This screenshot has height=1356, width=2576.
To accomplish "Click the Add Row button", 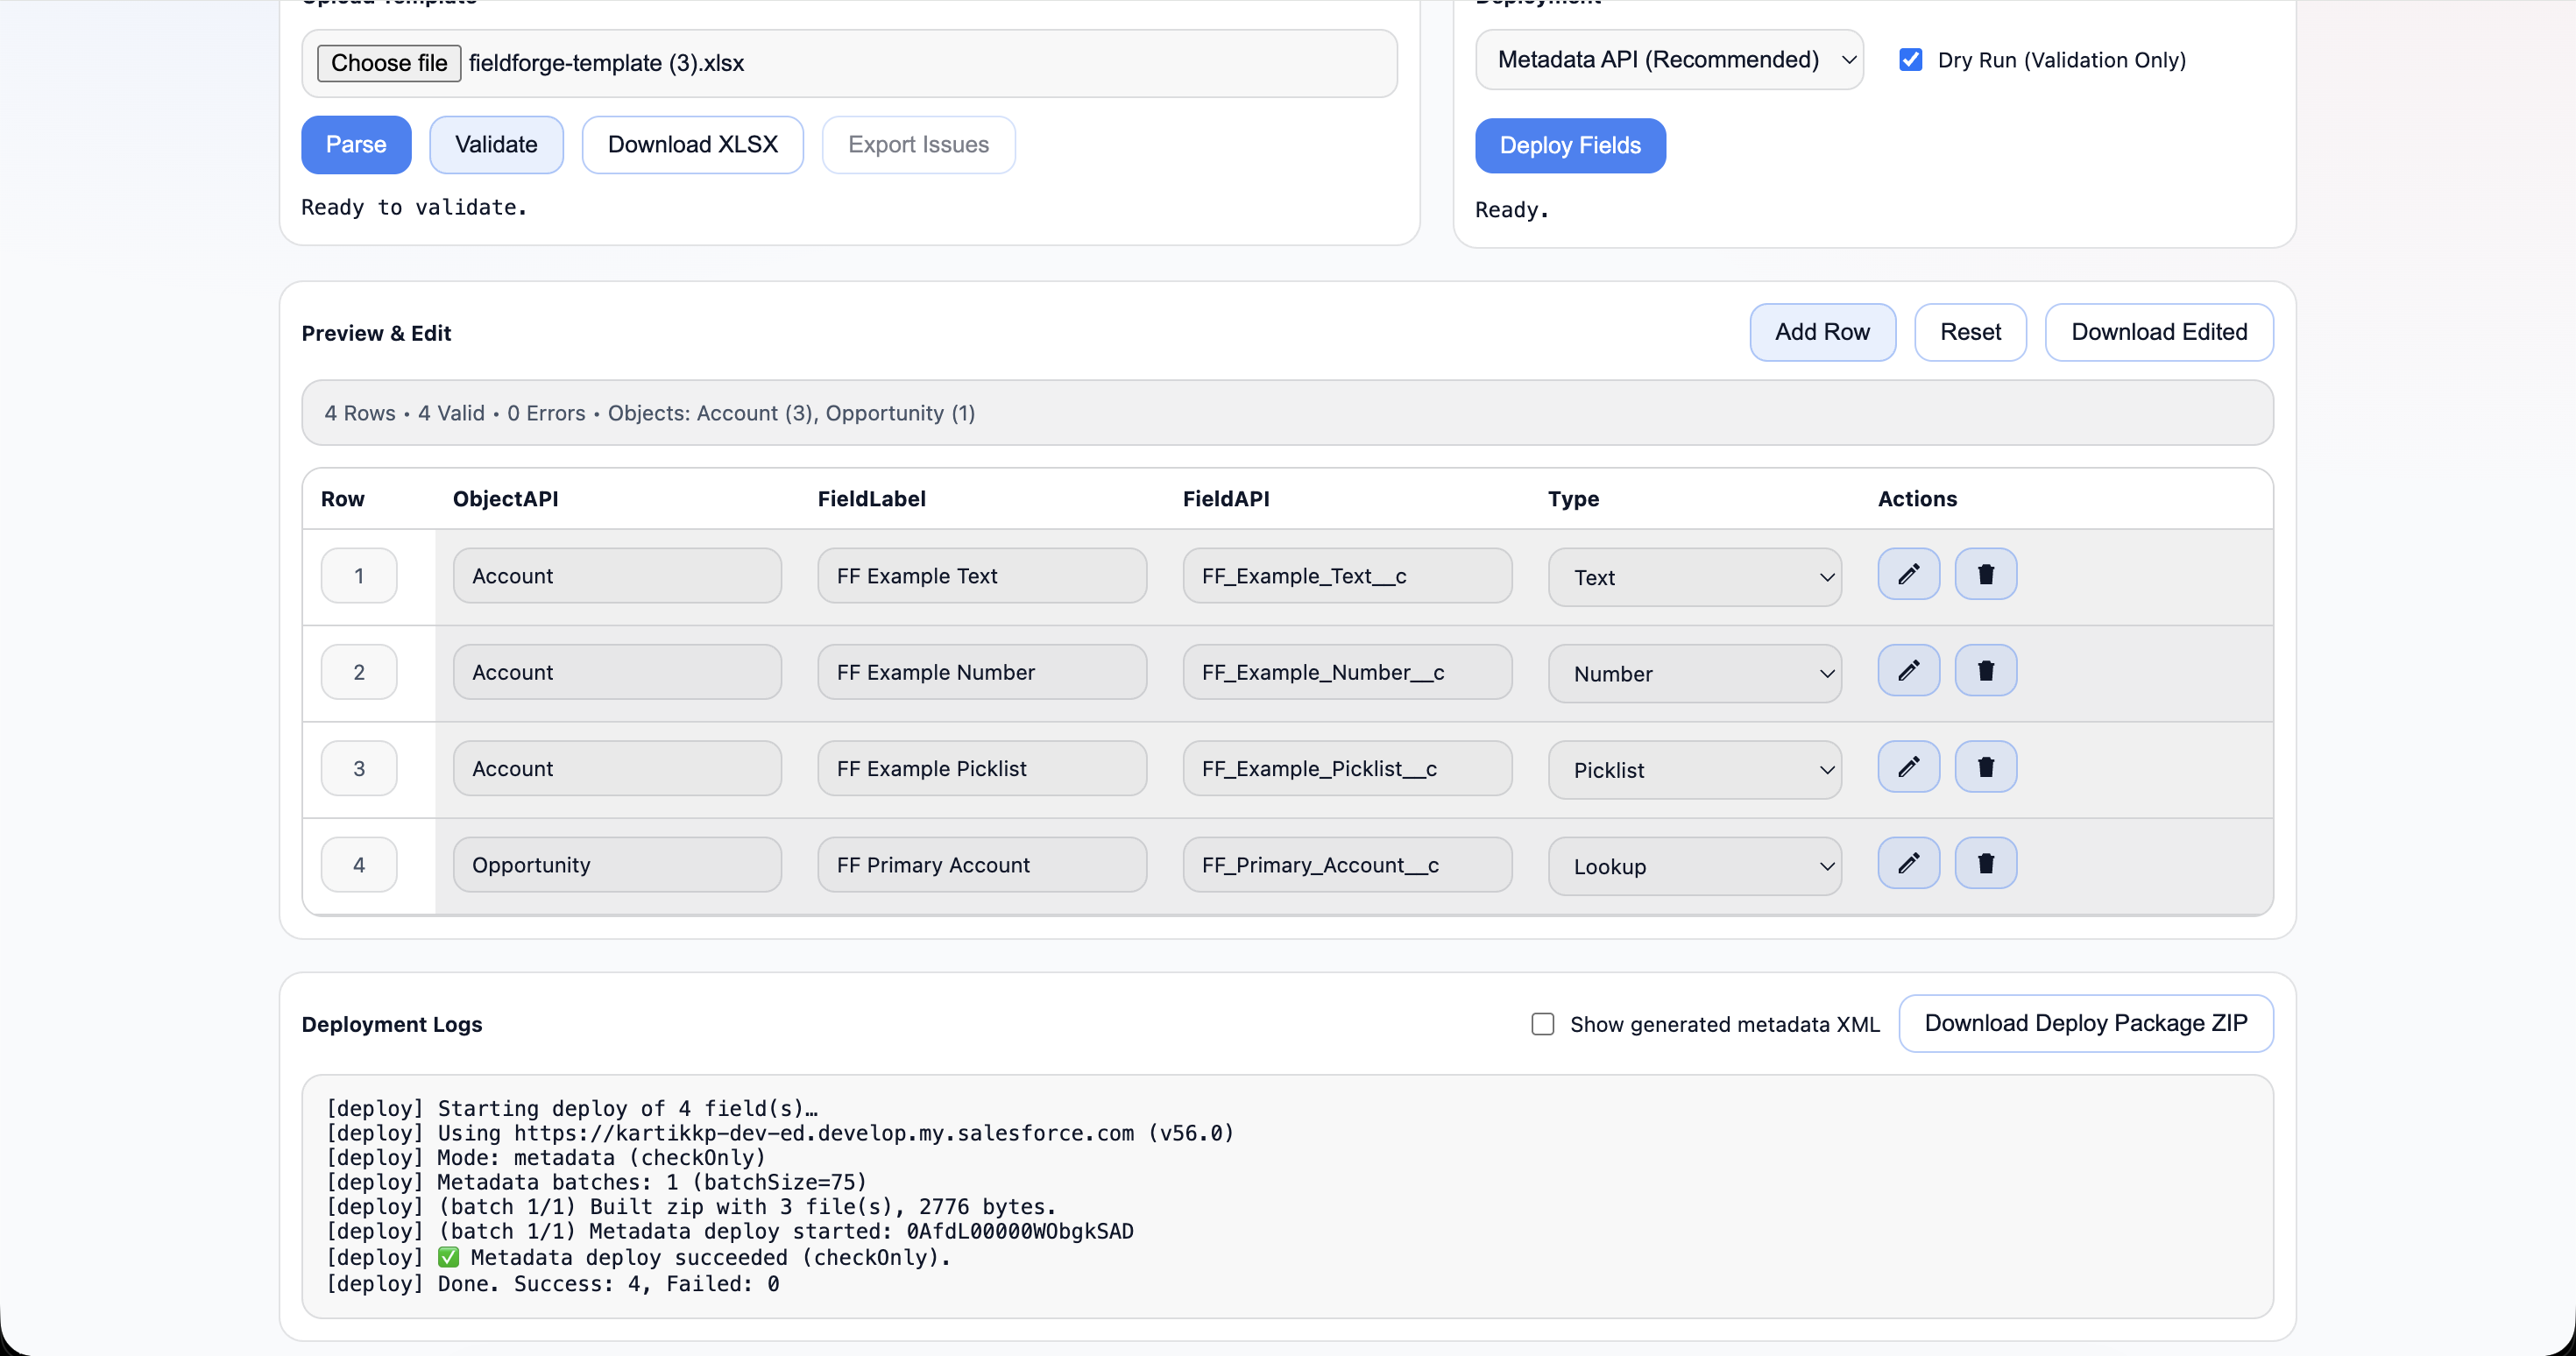I will (x=1822, y=332).
